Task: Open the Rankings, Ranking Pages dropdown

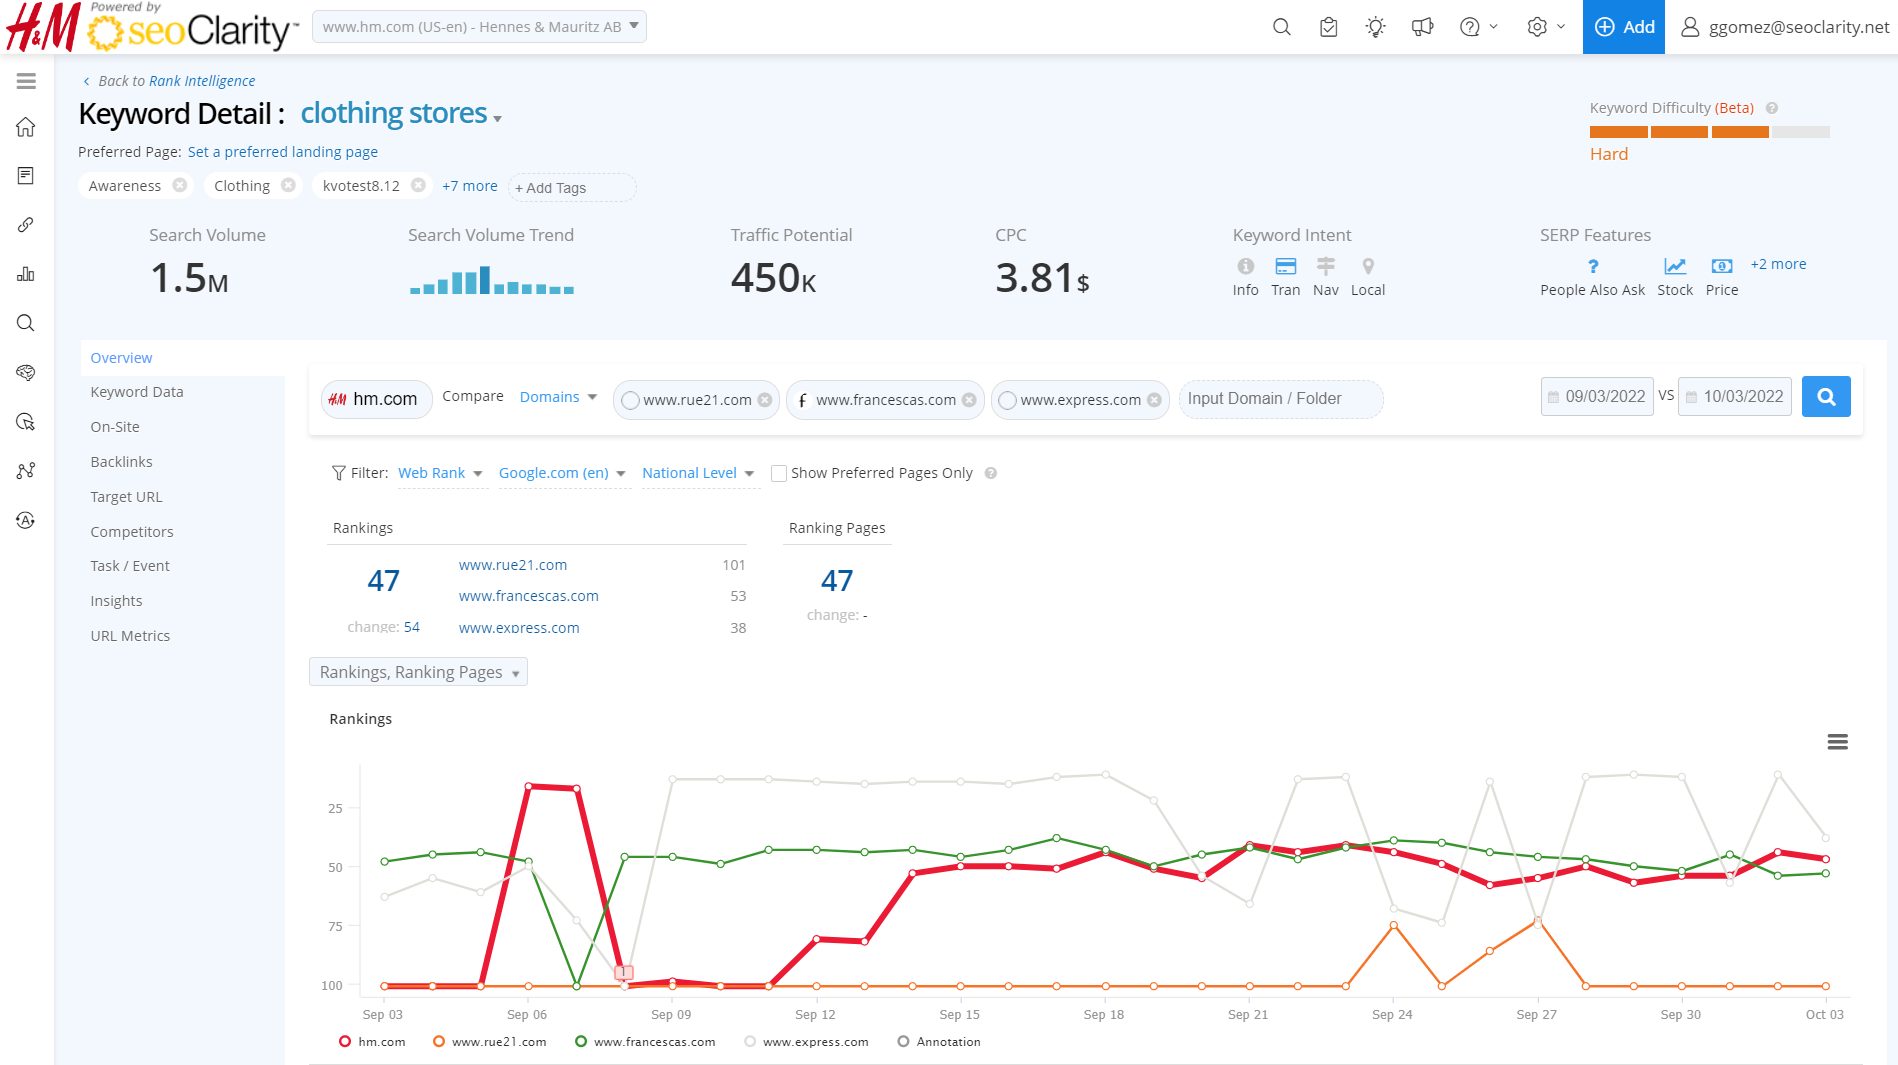Action: [418, 672]
